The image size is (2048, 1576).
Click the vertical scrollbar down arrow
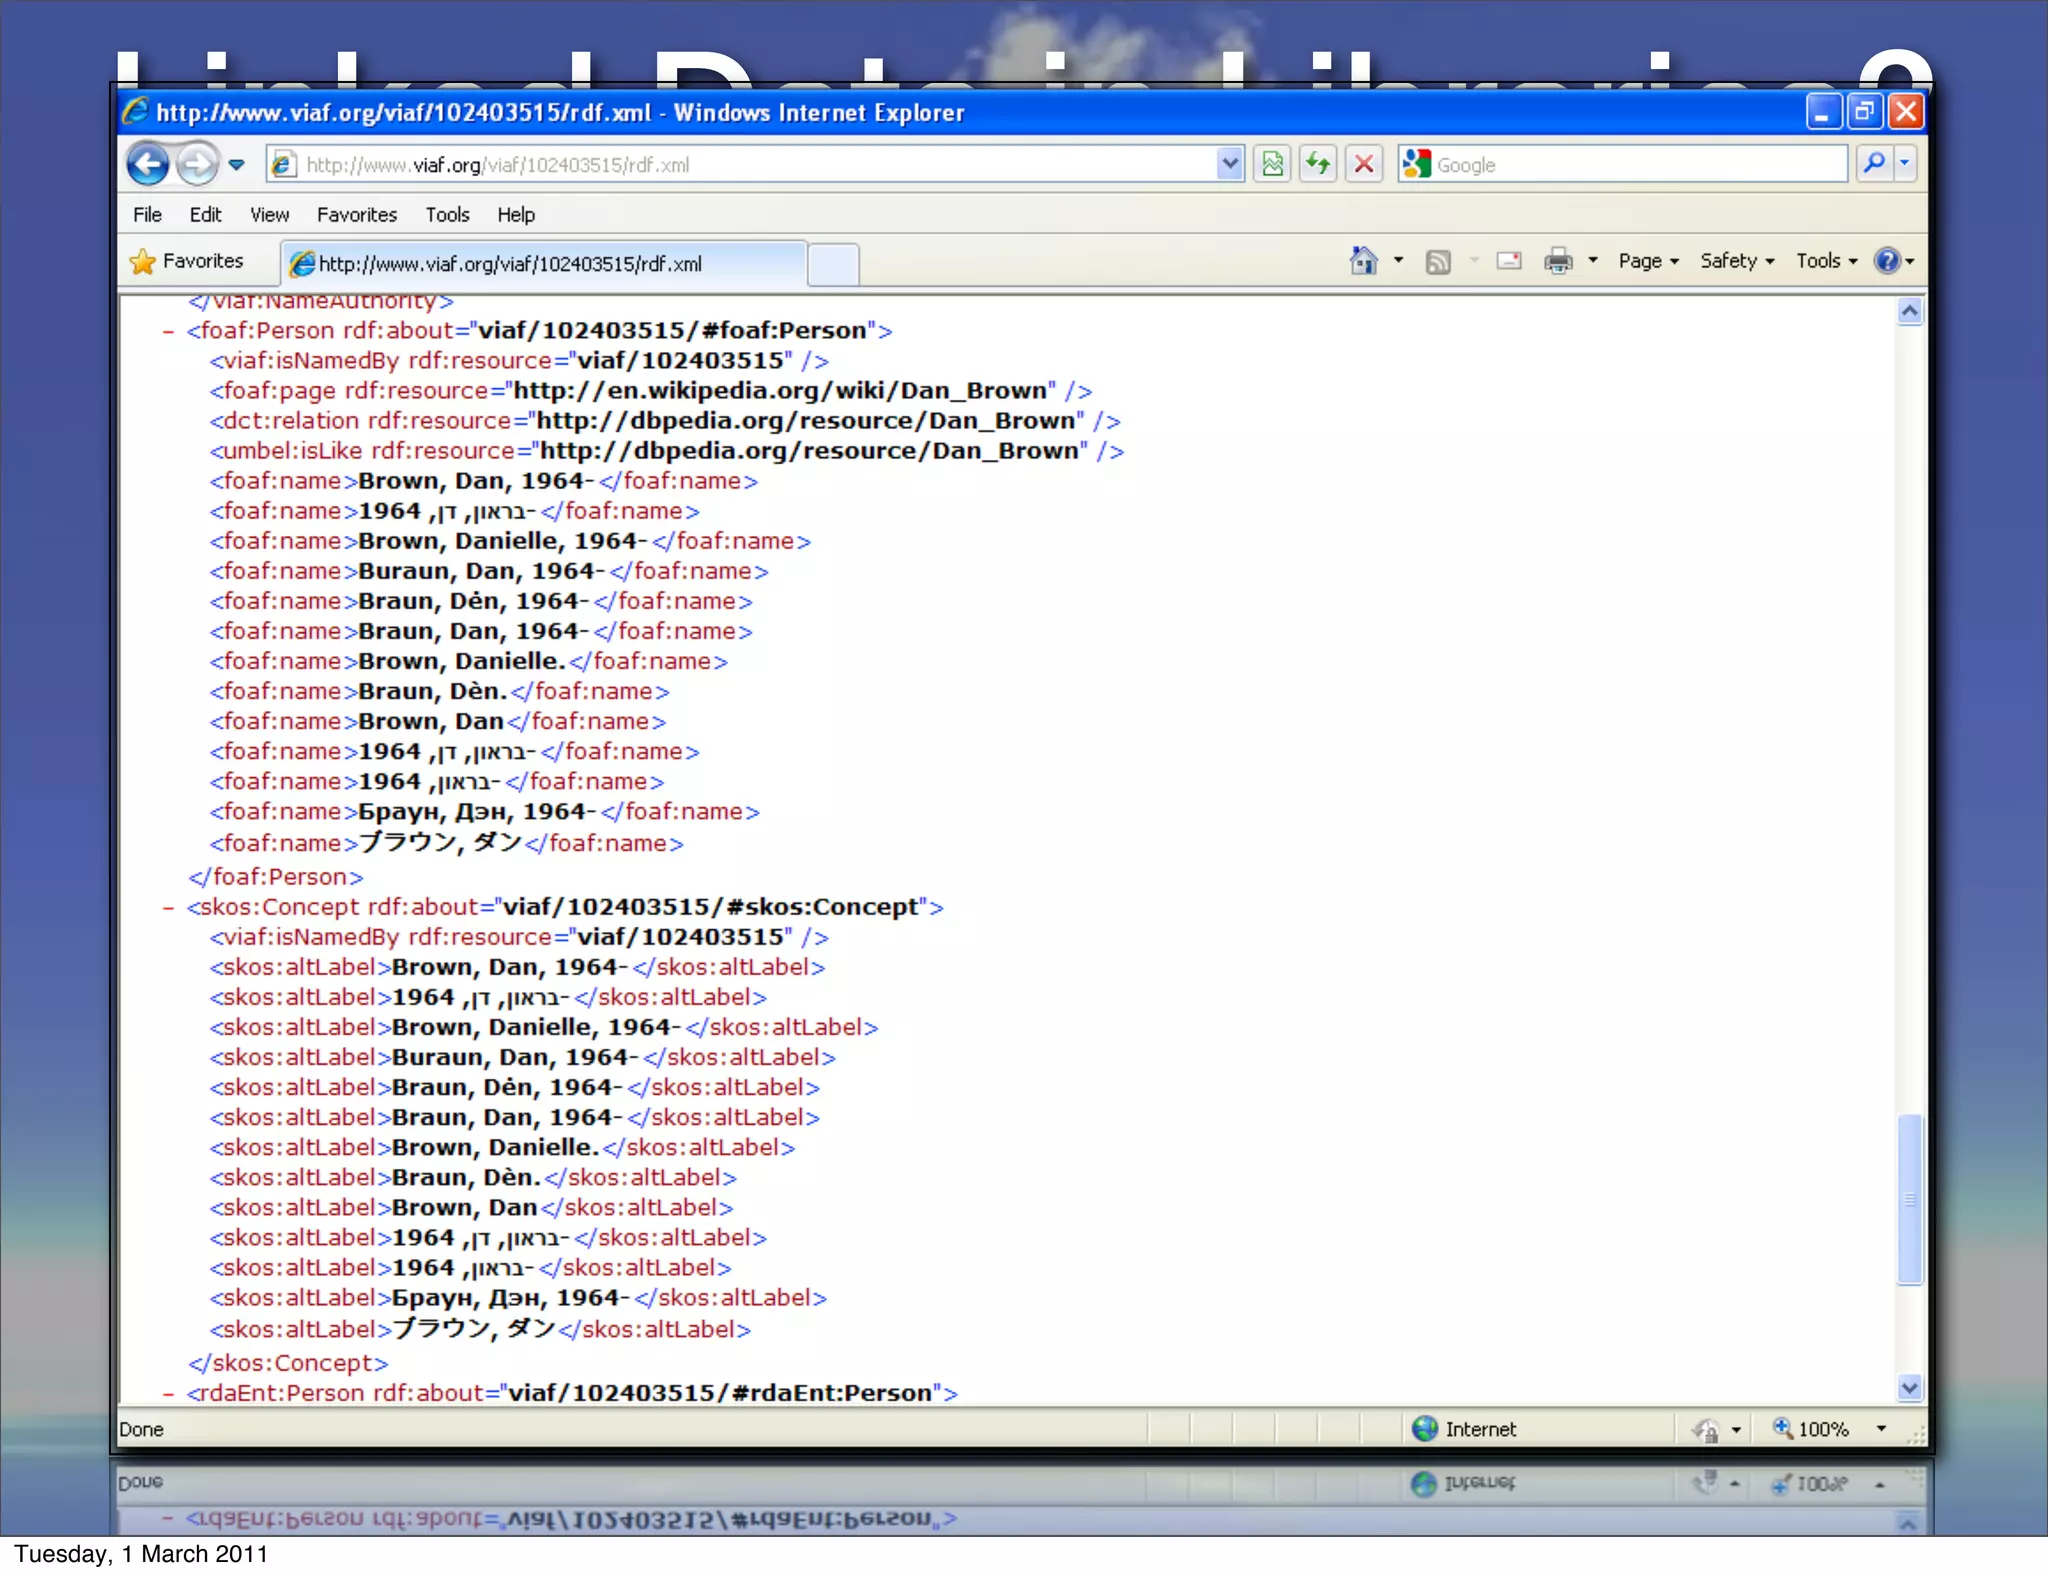pos(1909,1388)
